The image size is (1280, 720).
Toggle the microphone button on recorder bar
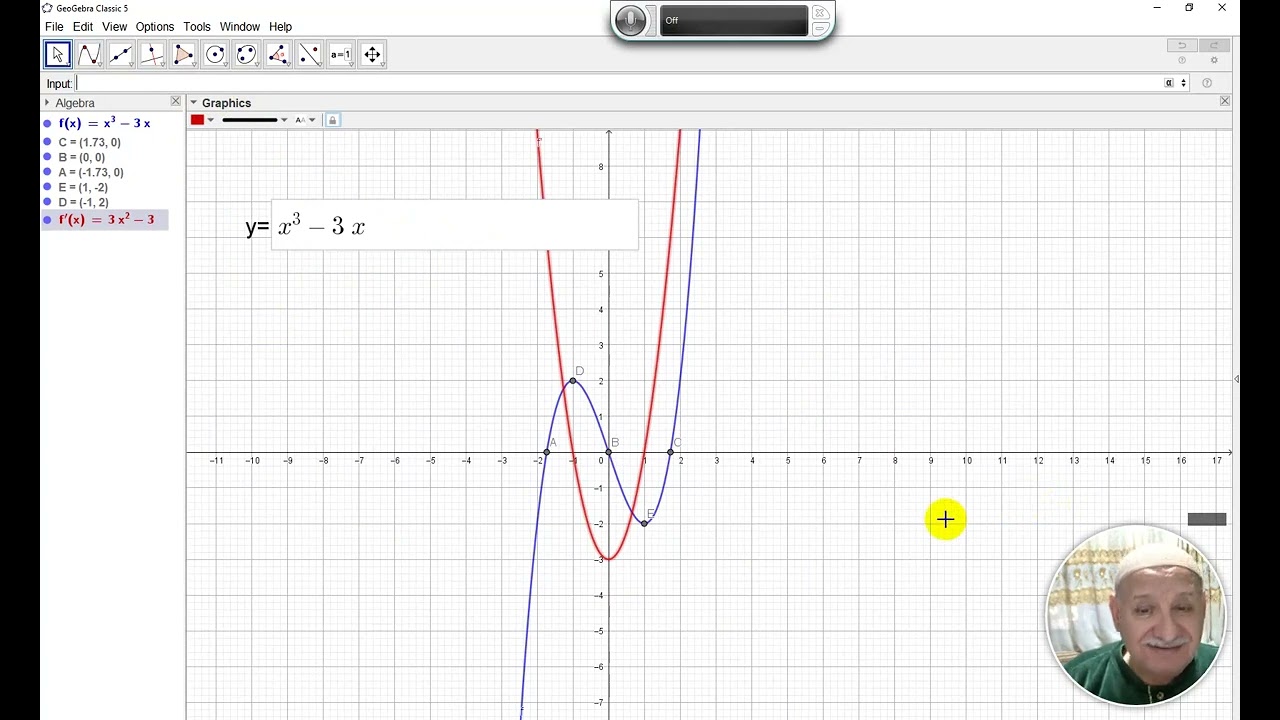631,20
